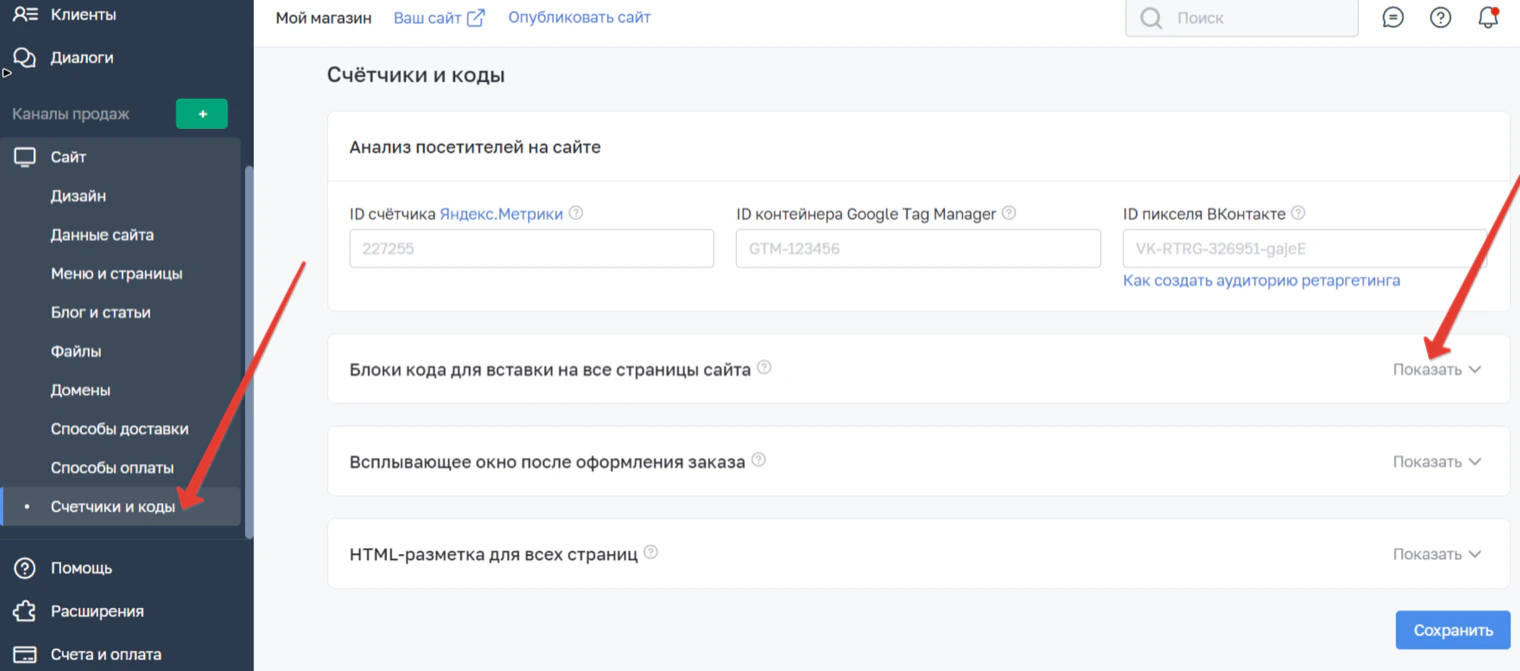This screenshot has width=1520, height=671.
Task: Click the help question mark icon in header
Action: click(1440, 17)
